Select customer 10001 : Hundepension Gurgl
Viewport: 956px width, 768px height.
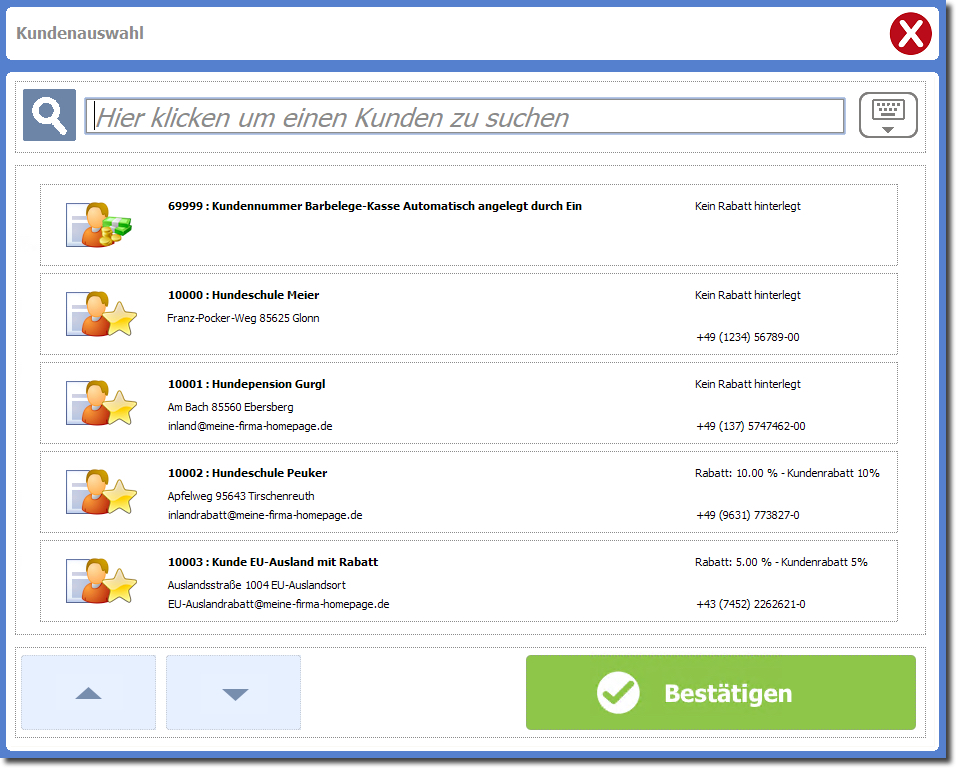[x=246, y=384]
